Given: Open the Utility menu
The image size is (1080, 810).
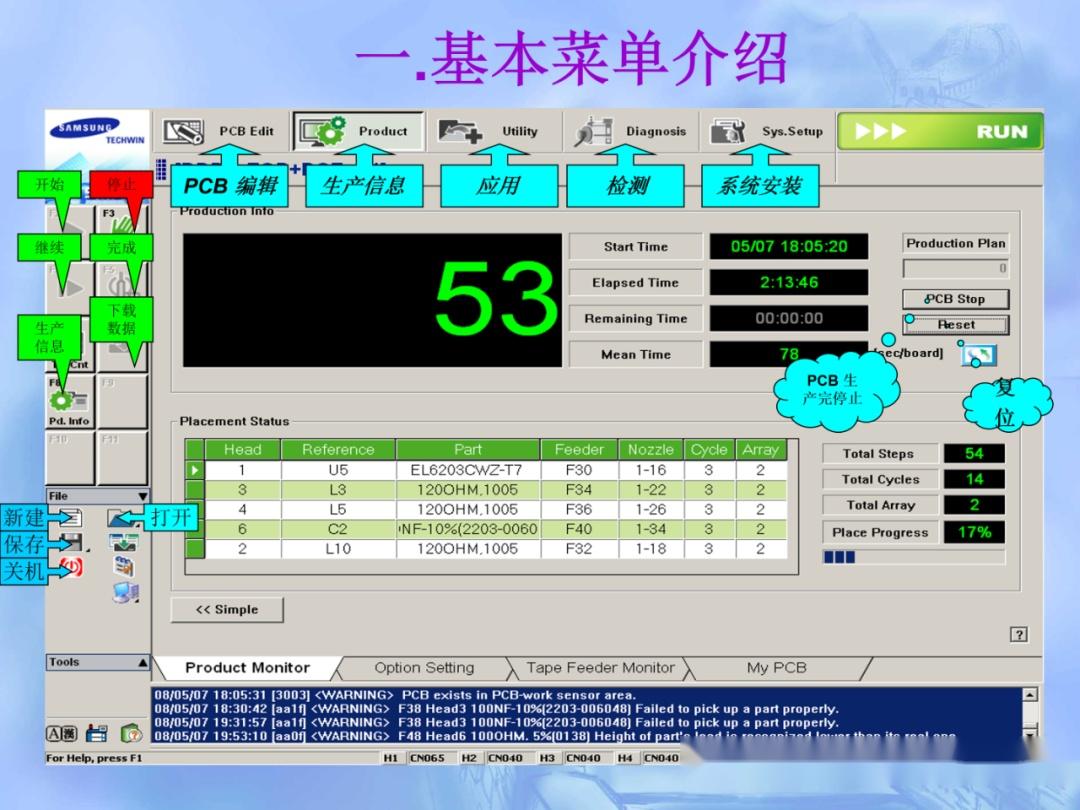Looking at the screenshot, I should (x=493, y=131).
